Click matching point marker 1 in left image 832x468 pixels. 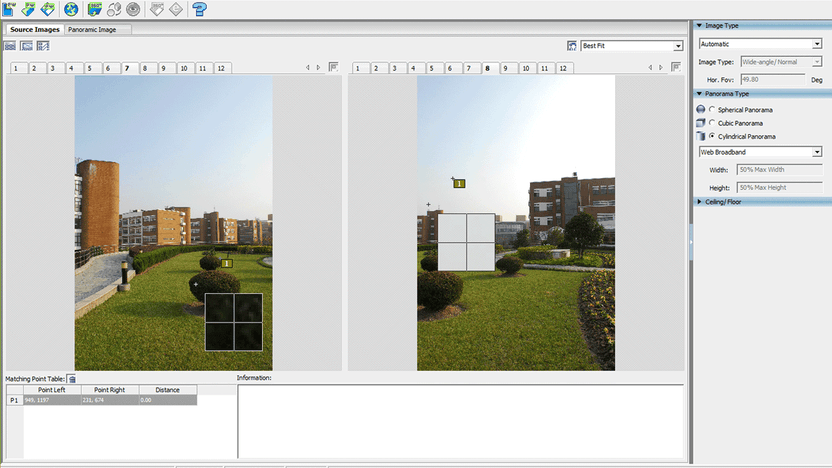227,263
